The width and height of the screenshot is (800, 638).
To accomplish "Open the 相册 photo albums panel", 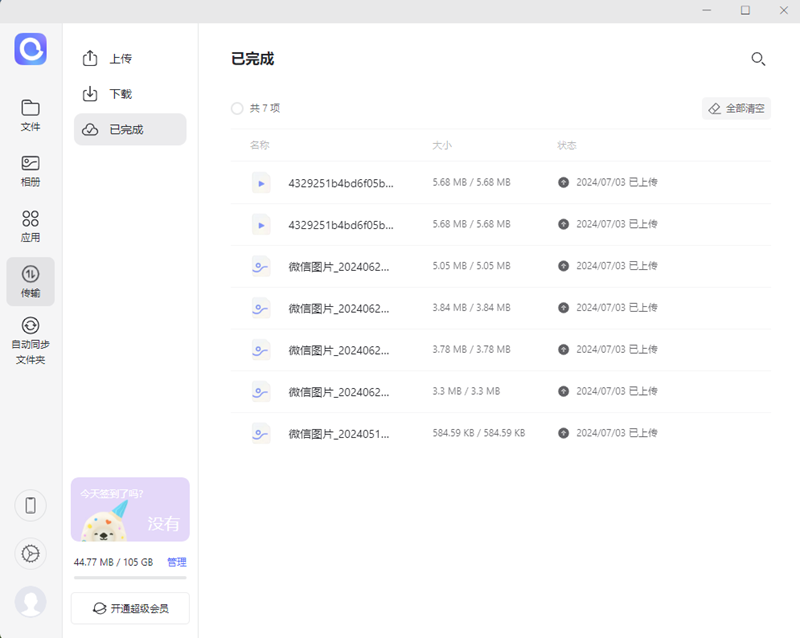I will coord(31,169).
